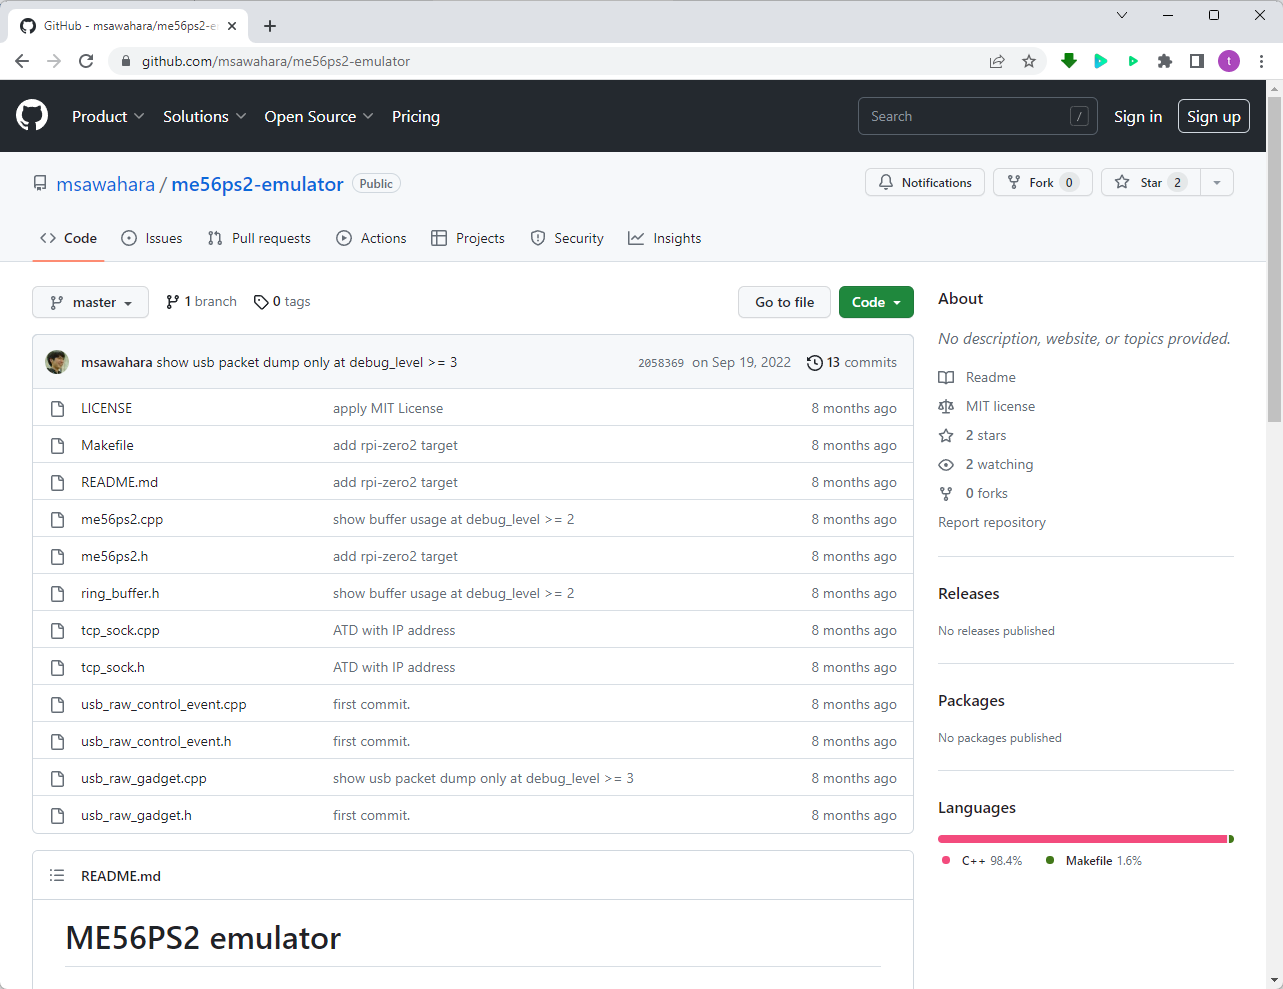
Task: Click the C++ language color dot
Action: coord(946,860)
